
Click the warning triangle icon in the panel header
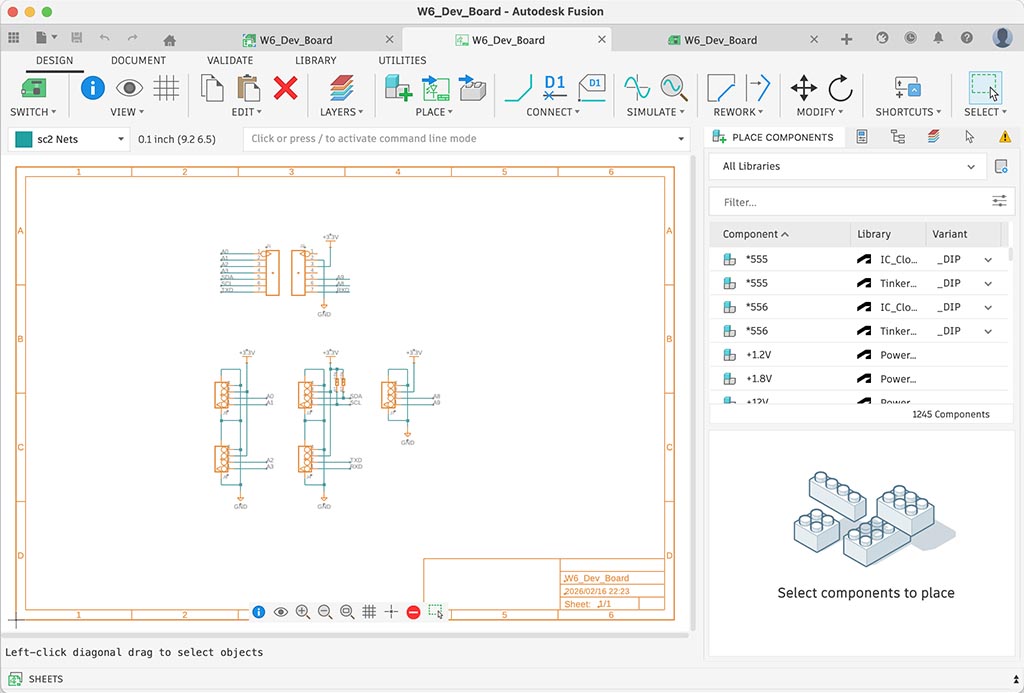coord(1005,137)
